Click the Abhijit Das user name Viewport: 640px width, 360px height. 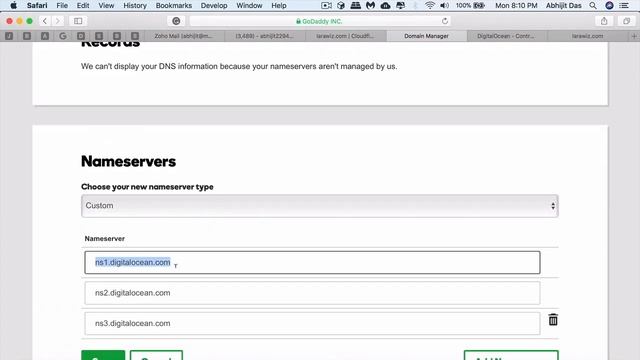pos(564,6)
